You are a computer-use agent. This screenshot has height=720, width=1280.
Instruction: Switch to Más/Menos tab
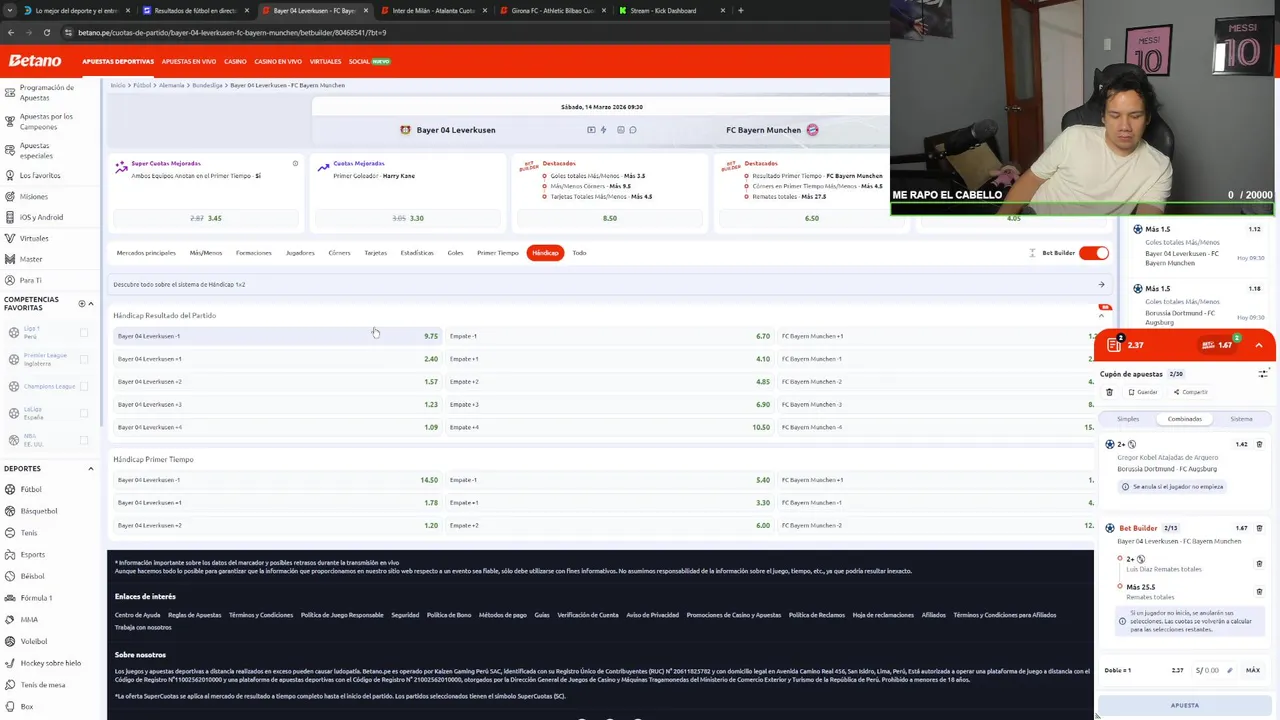[x=206, y=253]
